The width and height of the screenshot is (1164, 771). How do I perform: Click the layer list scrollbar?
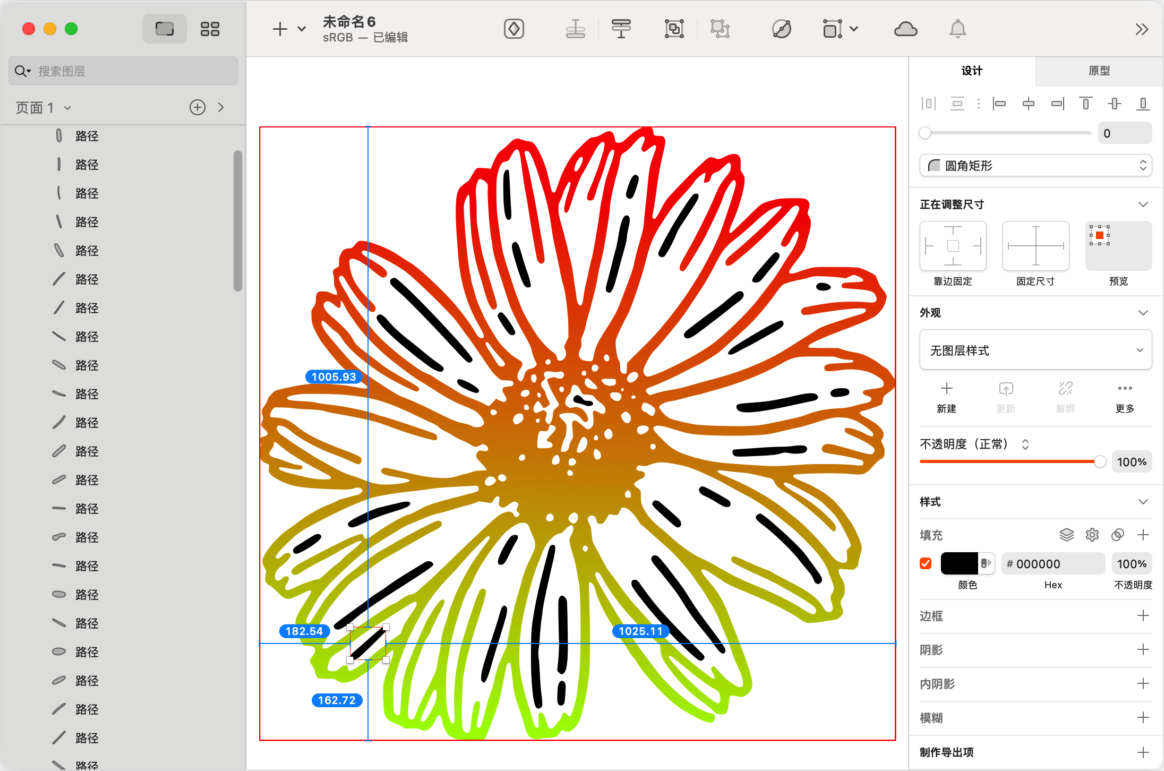[238, 220]
